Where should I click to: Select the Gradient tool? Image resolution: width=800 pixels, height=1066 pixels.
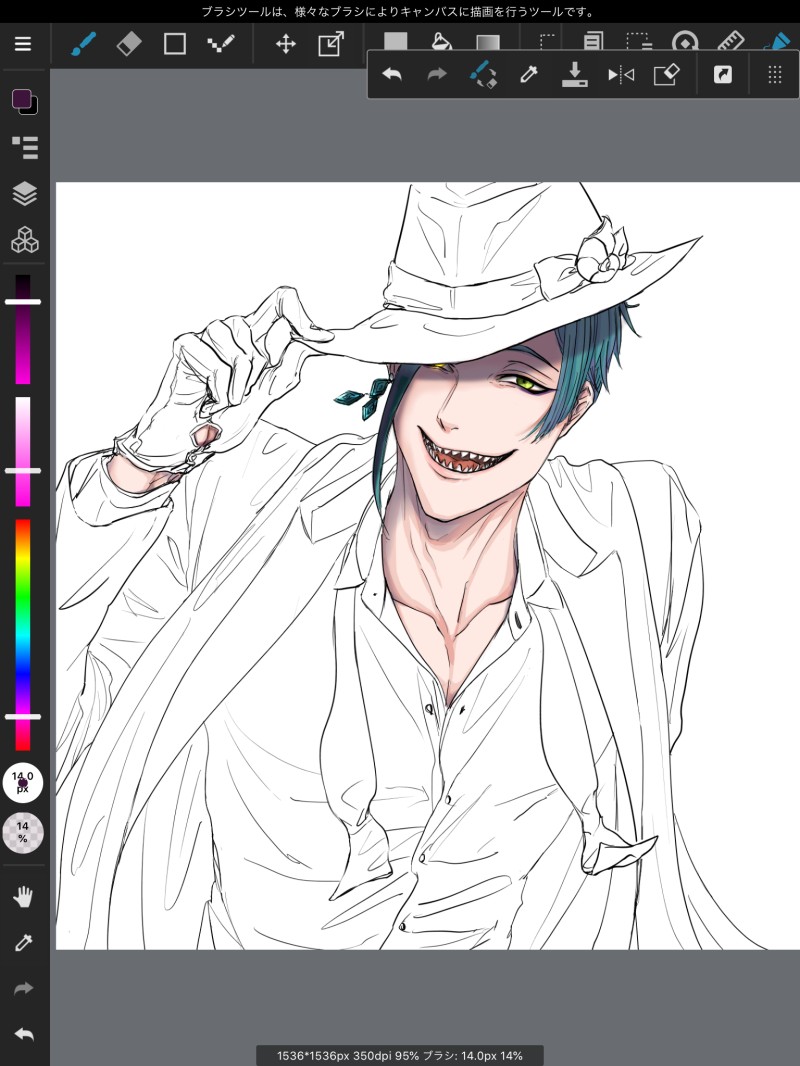coord(488,42)
